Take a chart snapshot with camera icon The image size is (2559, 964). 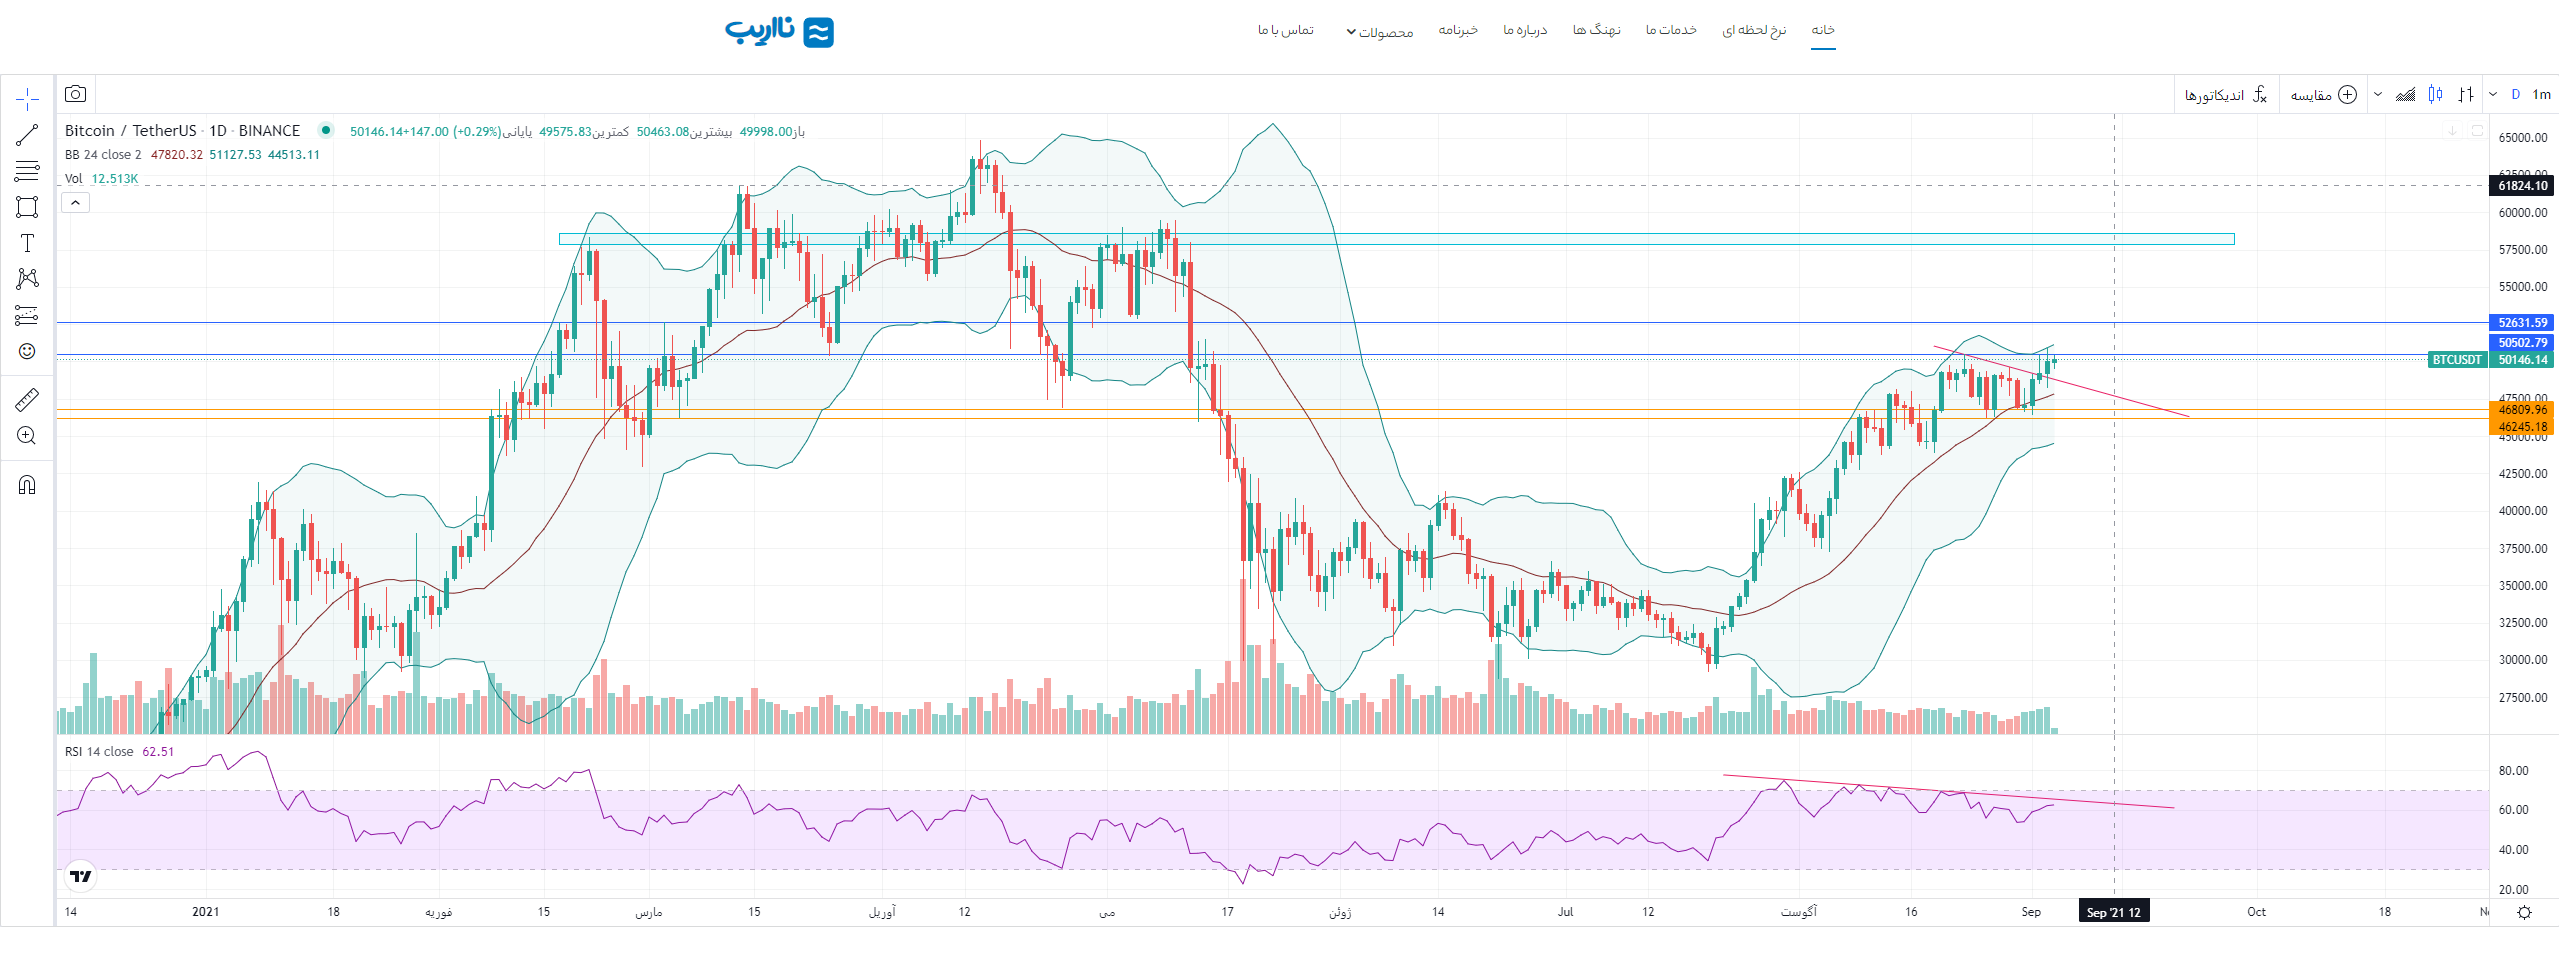75,94
